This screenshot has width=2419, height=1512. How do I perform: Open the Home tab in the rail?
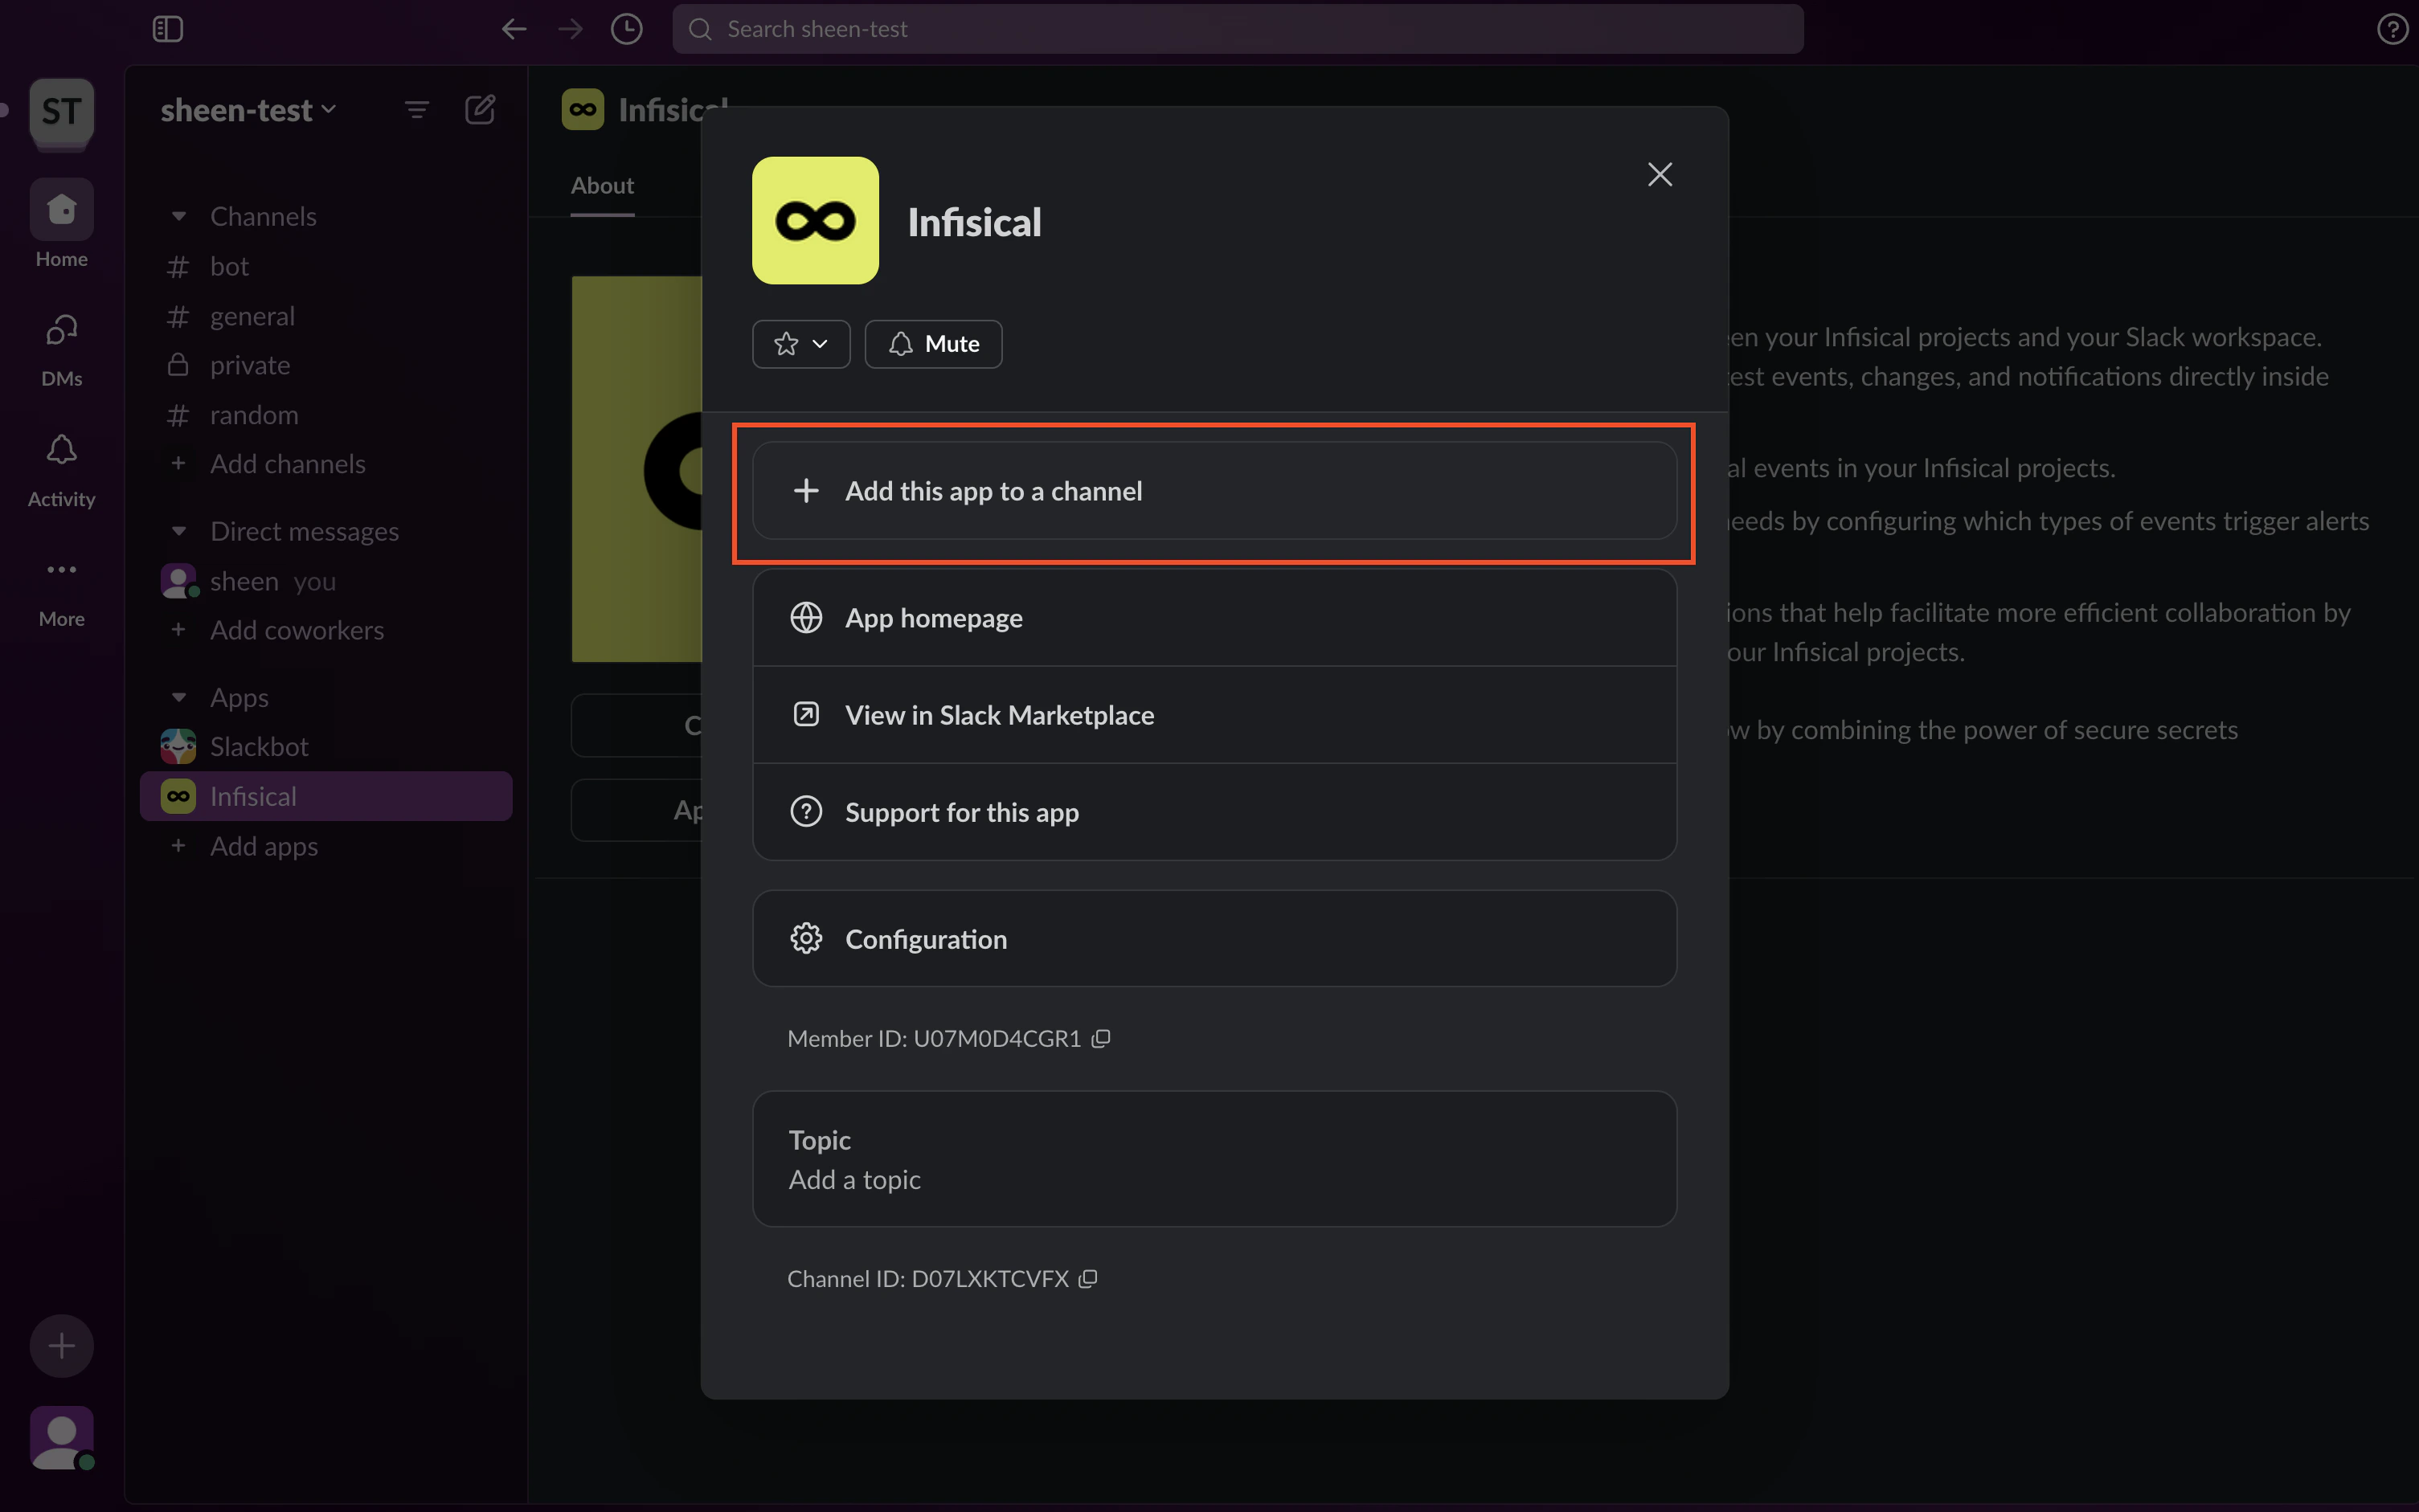point(62,225)
